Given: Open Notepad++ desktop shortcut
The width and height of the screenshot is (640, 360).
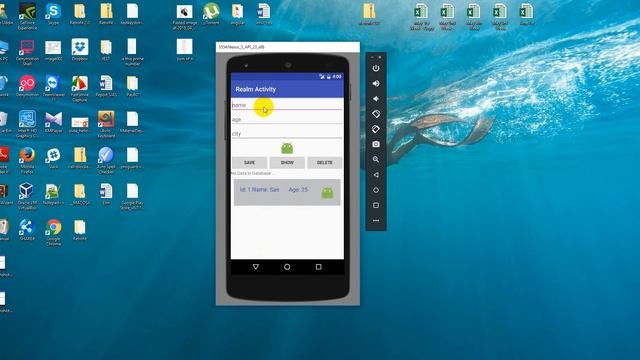Looking at the screenshot, I should [53, 194].
